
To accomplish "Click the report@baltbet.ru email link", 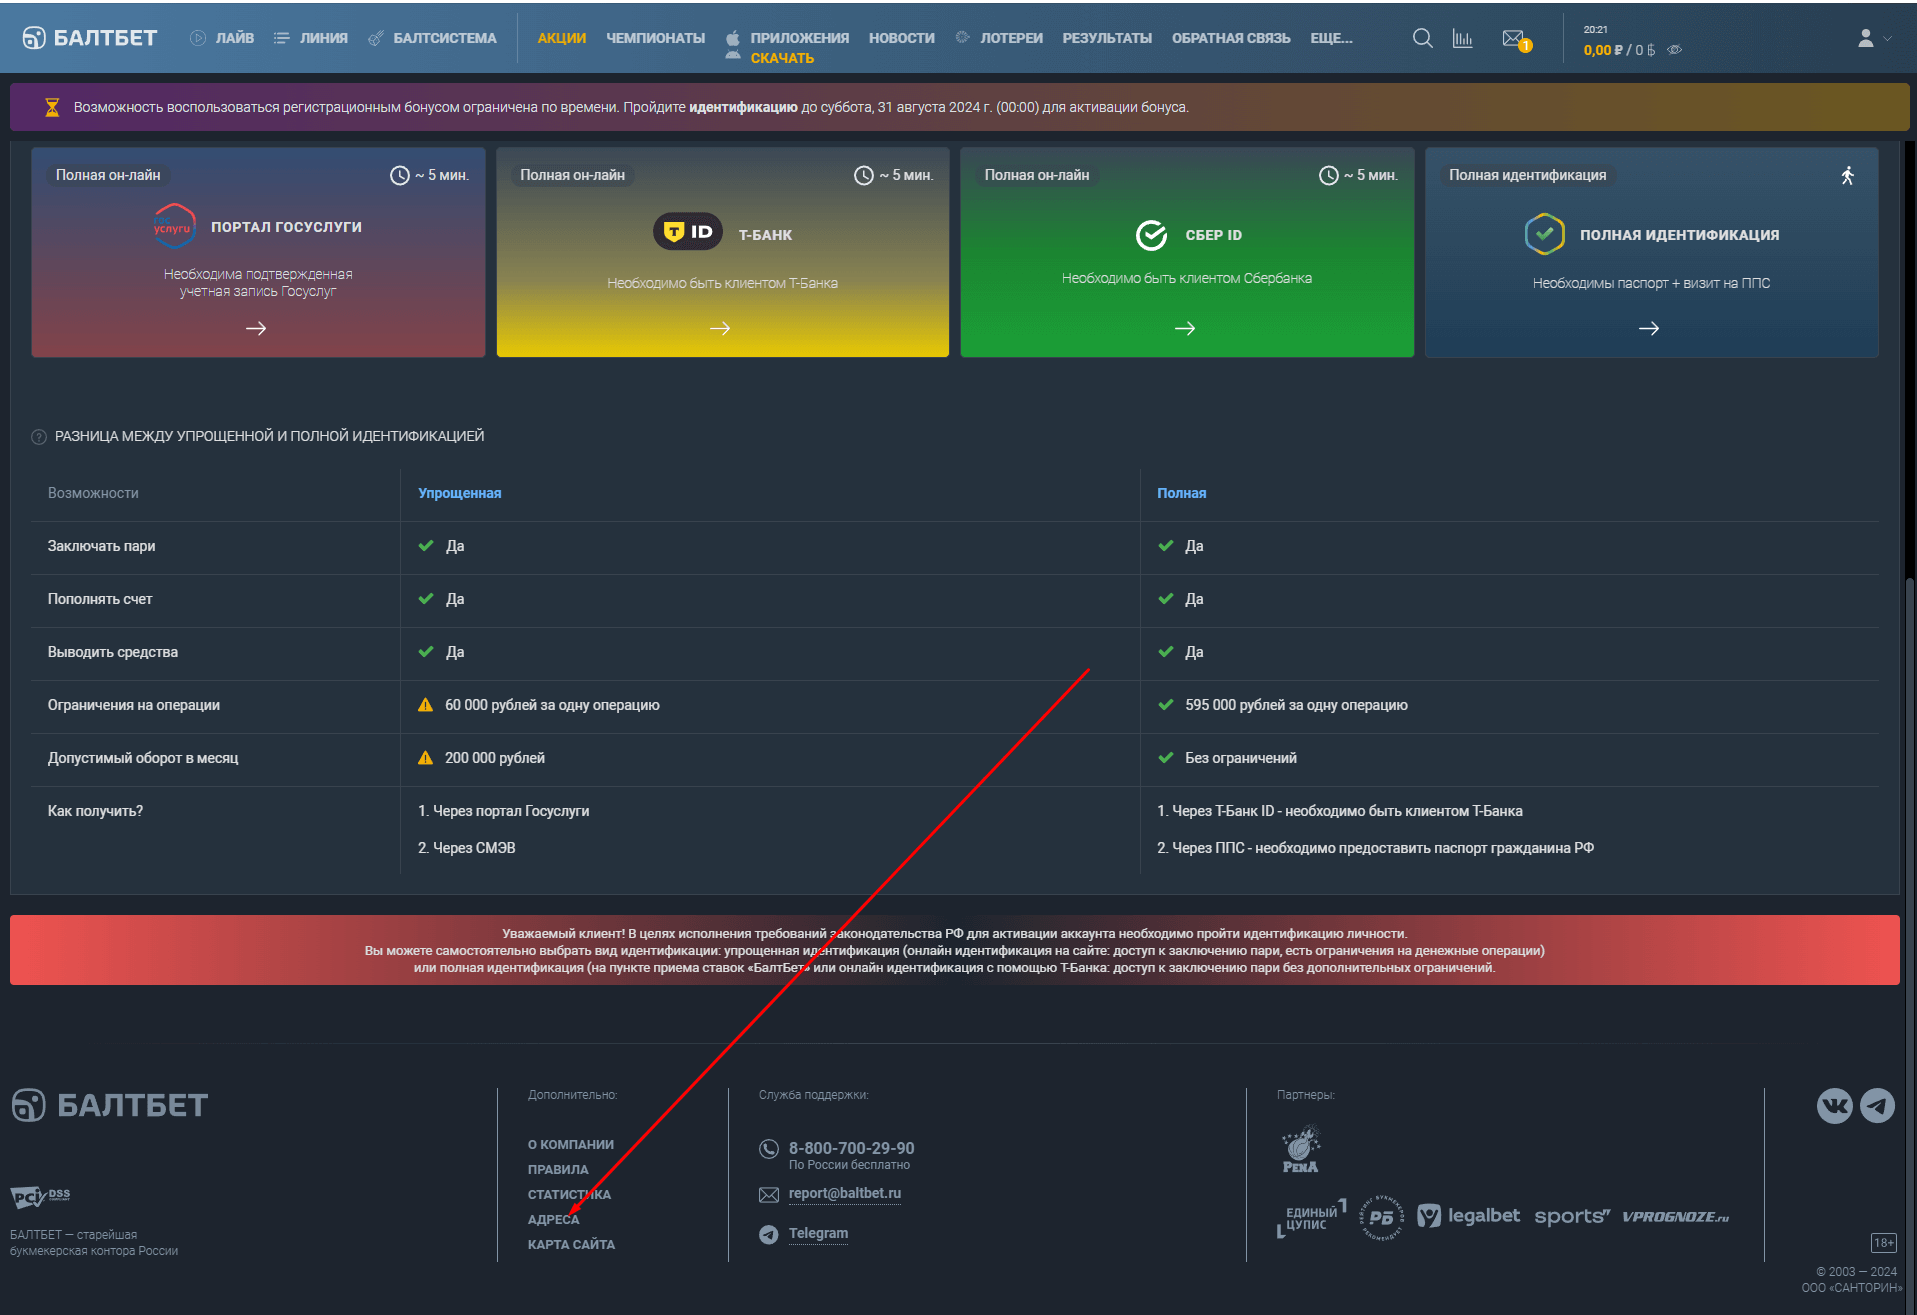I will 844,1194.
